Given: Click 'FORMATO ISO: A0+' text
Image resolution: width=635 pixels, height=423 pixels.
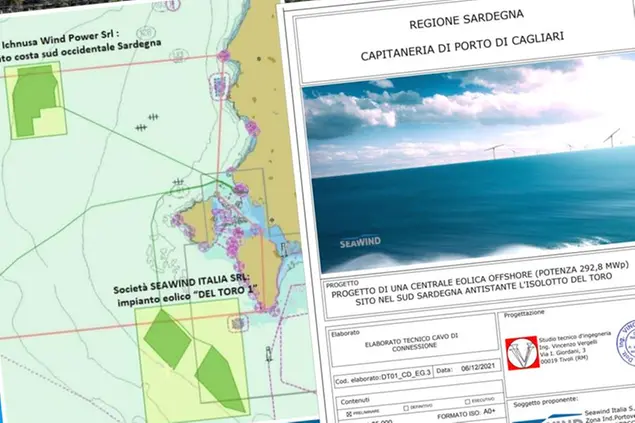Looking at the screenshot, I should click(466, 414).
